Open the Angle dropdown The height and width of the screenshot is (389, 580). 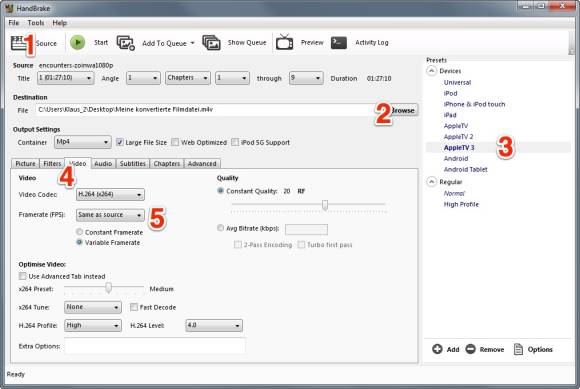[x=143, y=78]
